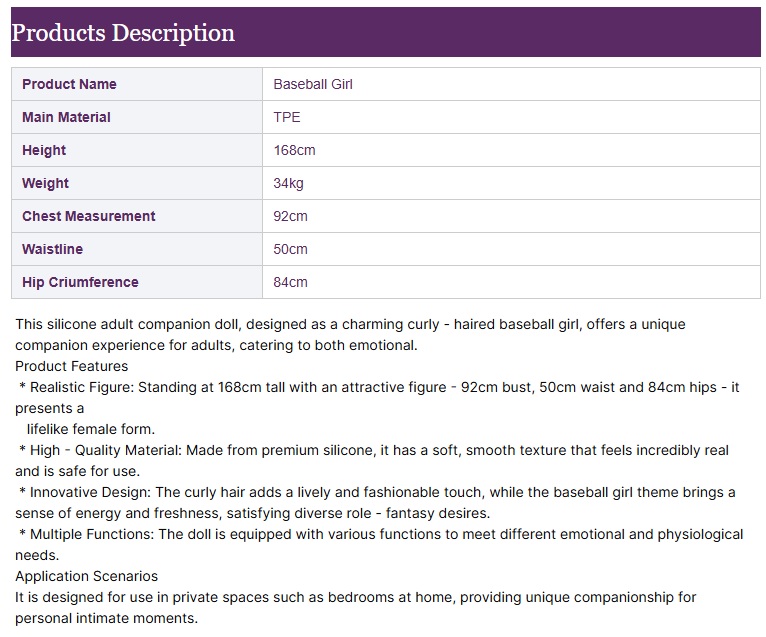Select the Height label cell
This screenshot has height=637, width=766.
pyautogui.click(x=44, y=150)
